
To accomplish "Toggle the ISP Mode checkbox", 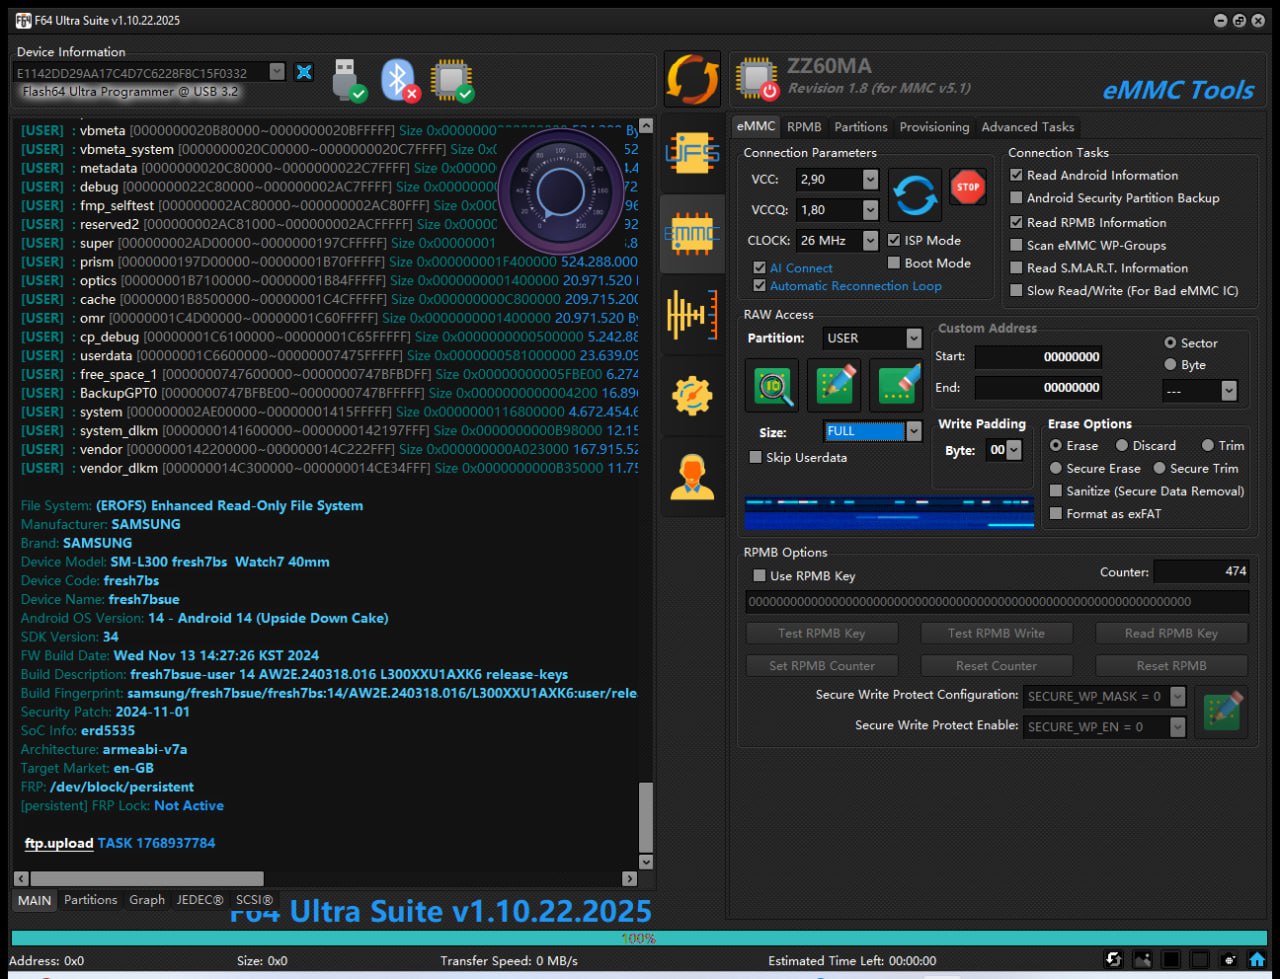I will [894, 240].
